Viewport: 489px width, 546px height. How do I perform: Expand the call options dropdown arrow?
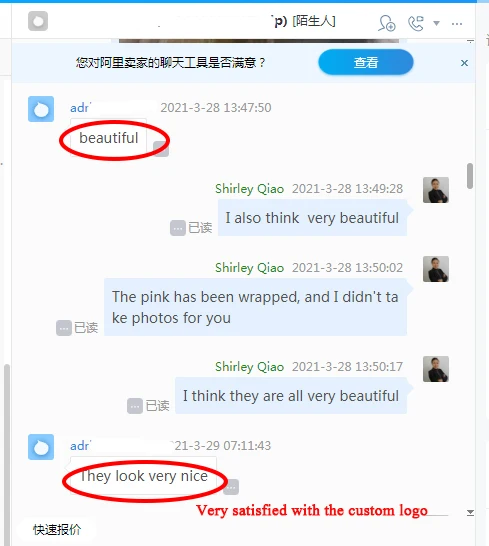[436, 23]
